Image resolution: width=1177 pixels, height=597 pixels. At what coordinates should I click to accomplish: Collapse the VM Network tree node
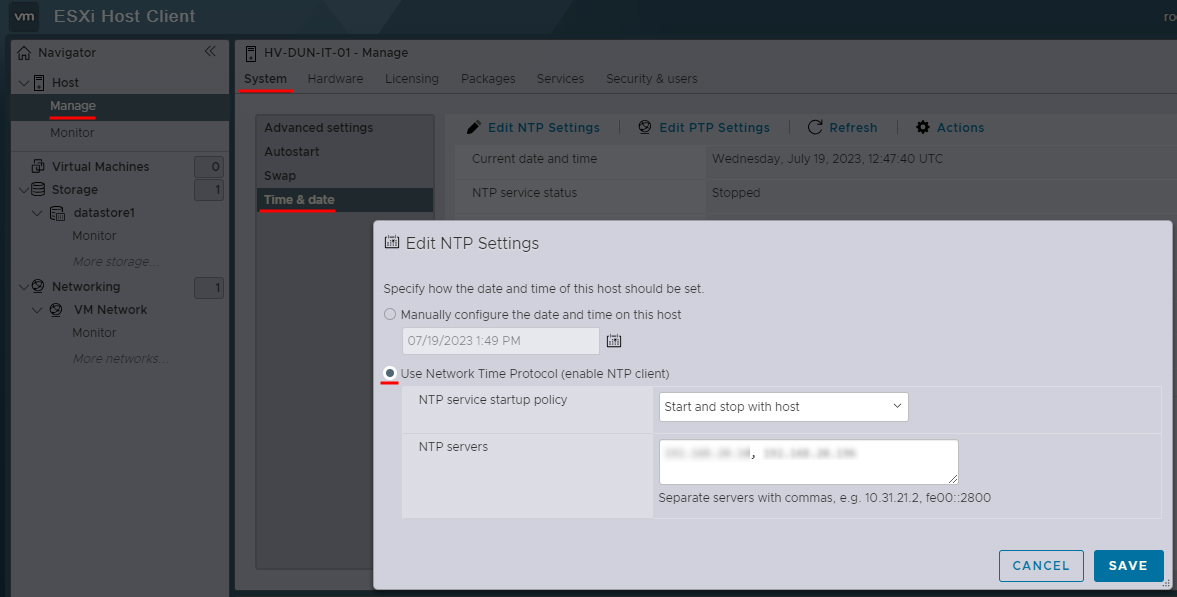(x=37, y=309)
